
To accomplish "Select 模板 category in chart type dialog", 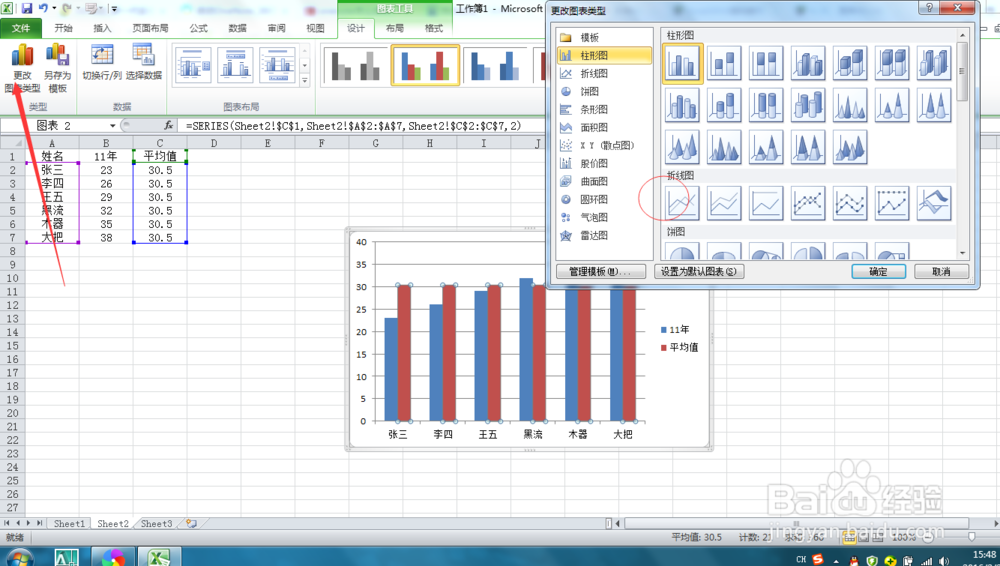I will pyautogui.click(x=605, y=38).
